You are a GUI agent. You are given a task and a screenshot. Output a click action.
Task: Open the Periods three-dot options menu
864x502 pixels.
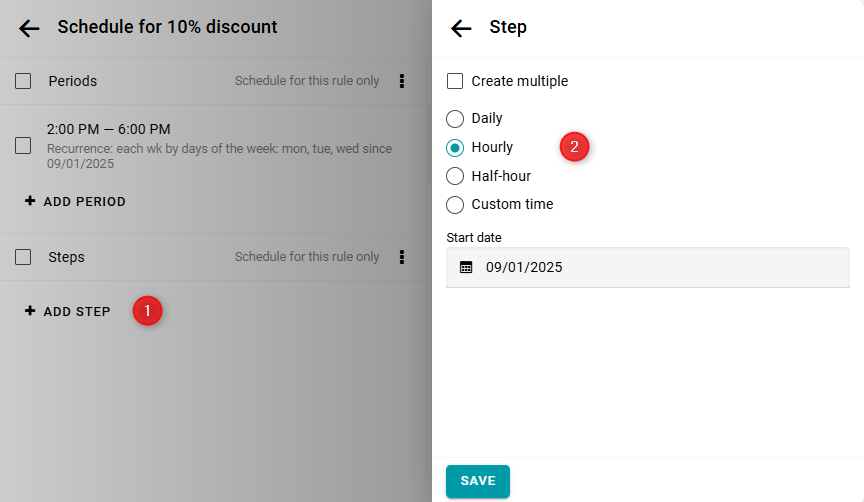pos(402,81)
